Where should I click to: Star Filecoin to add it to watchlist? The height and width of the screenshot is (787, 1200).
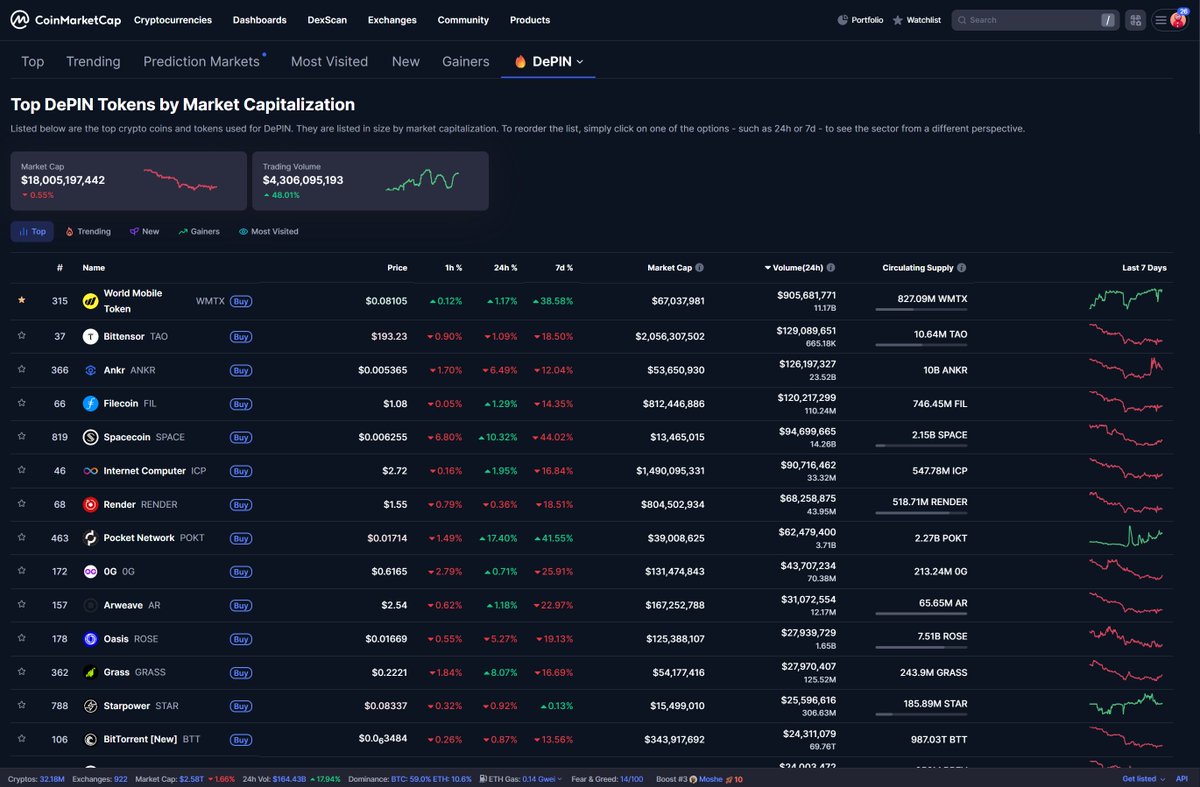click(21, 403)
